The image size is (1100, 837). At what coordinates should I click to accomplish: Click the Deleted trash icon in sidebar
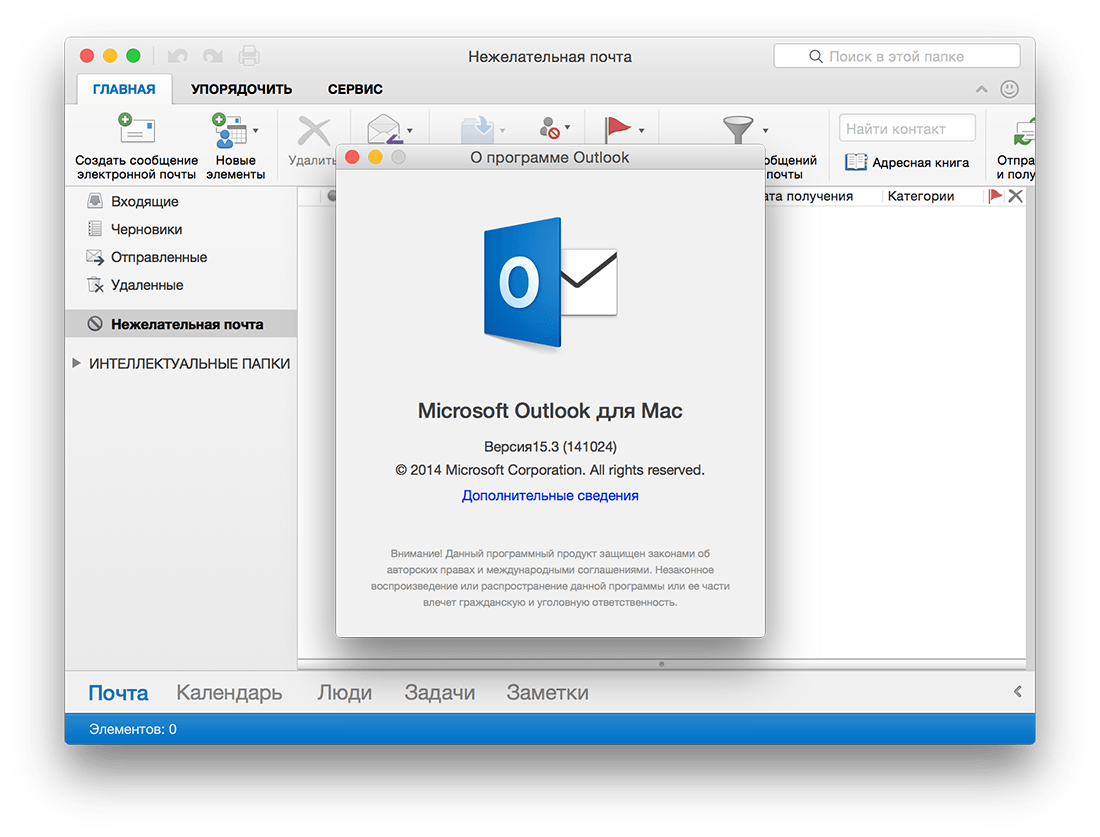(95, 285)
